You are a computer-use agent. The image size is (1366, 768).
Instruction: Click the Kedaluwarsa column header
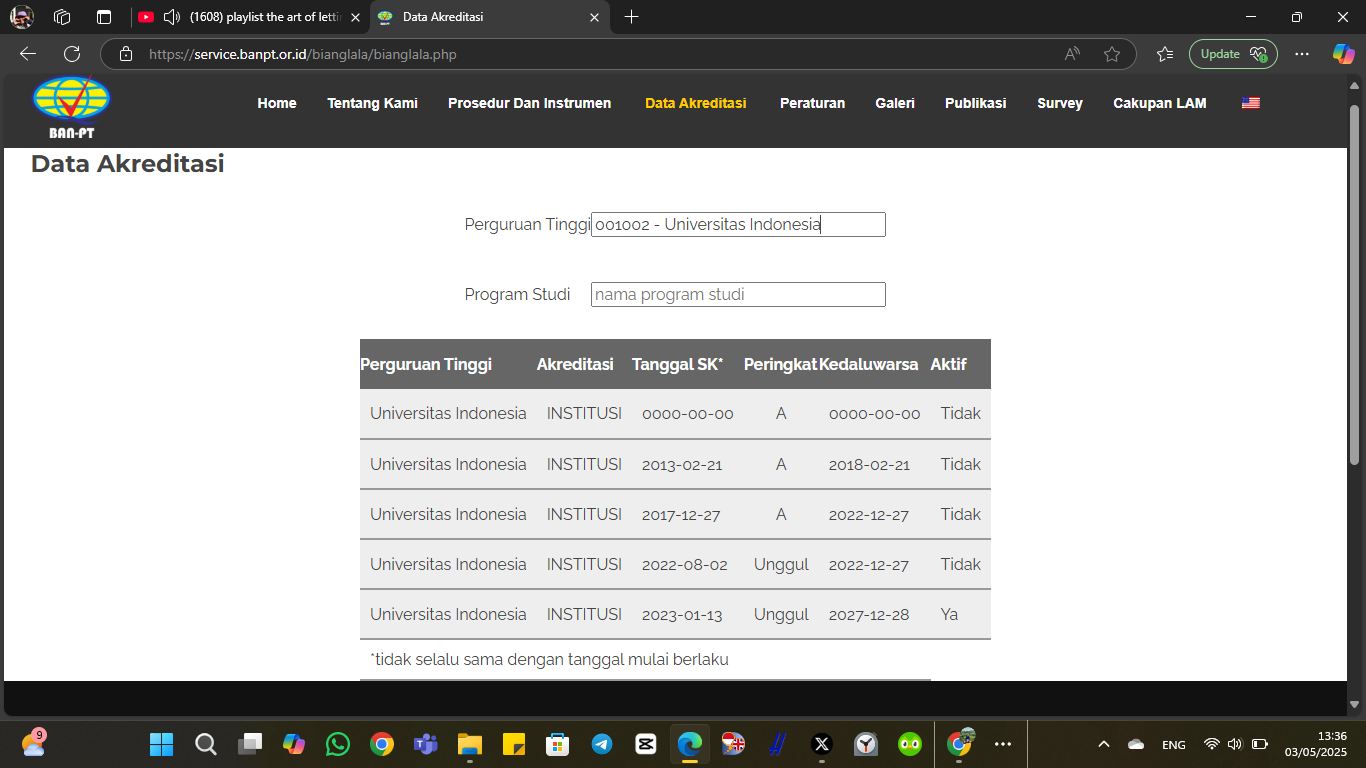(868, 364)
